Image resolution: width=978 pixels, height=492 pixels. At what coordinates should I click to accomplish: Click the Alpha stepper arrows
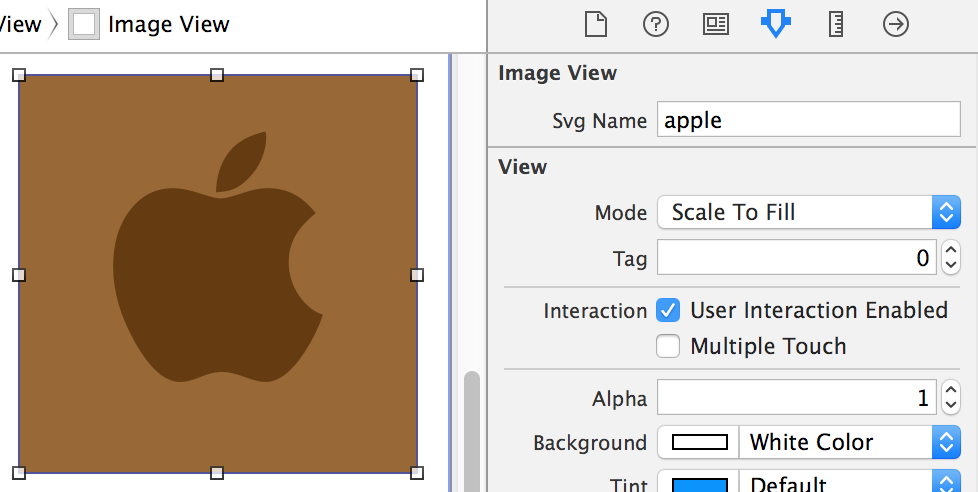tap(951, 397)
